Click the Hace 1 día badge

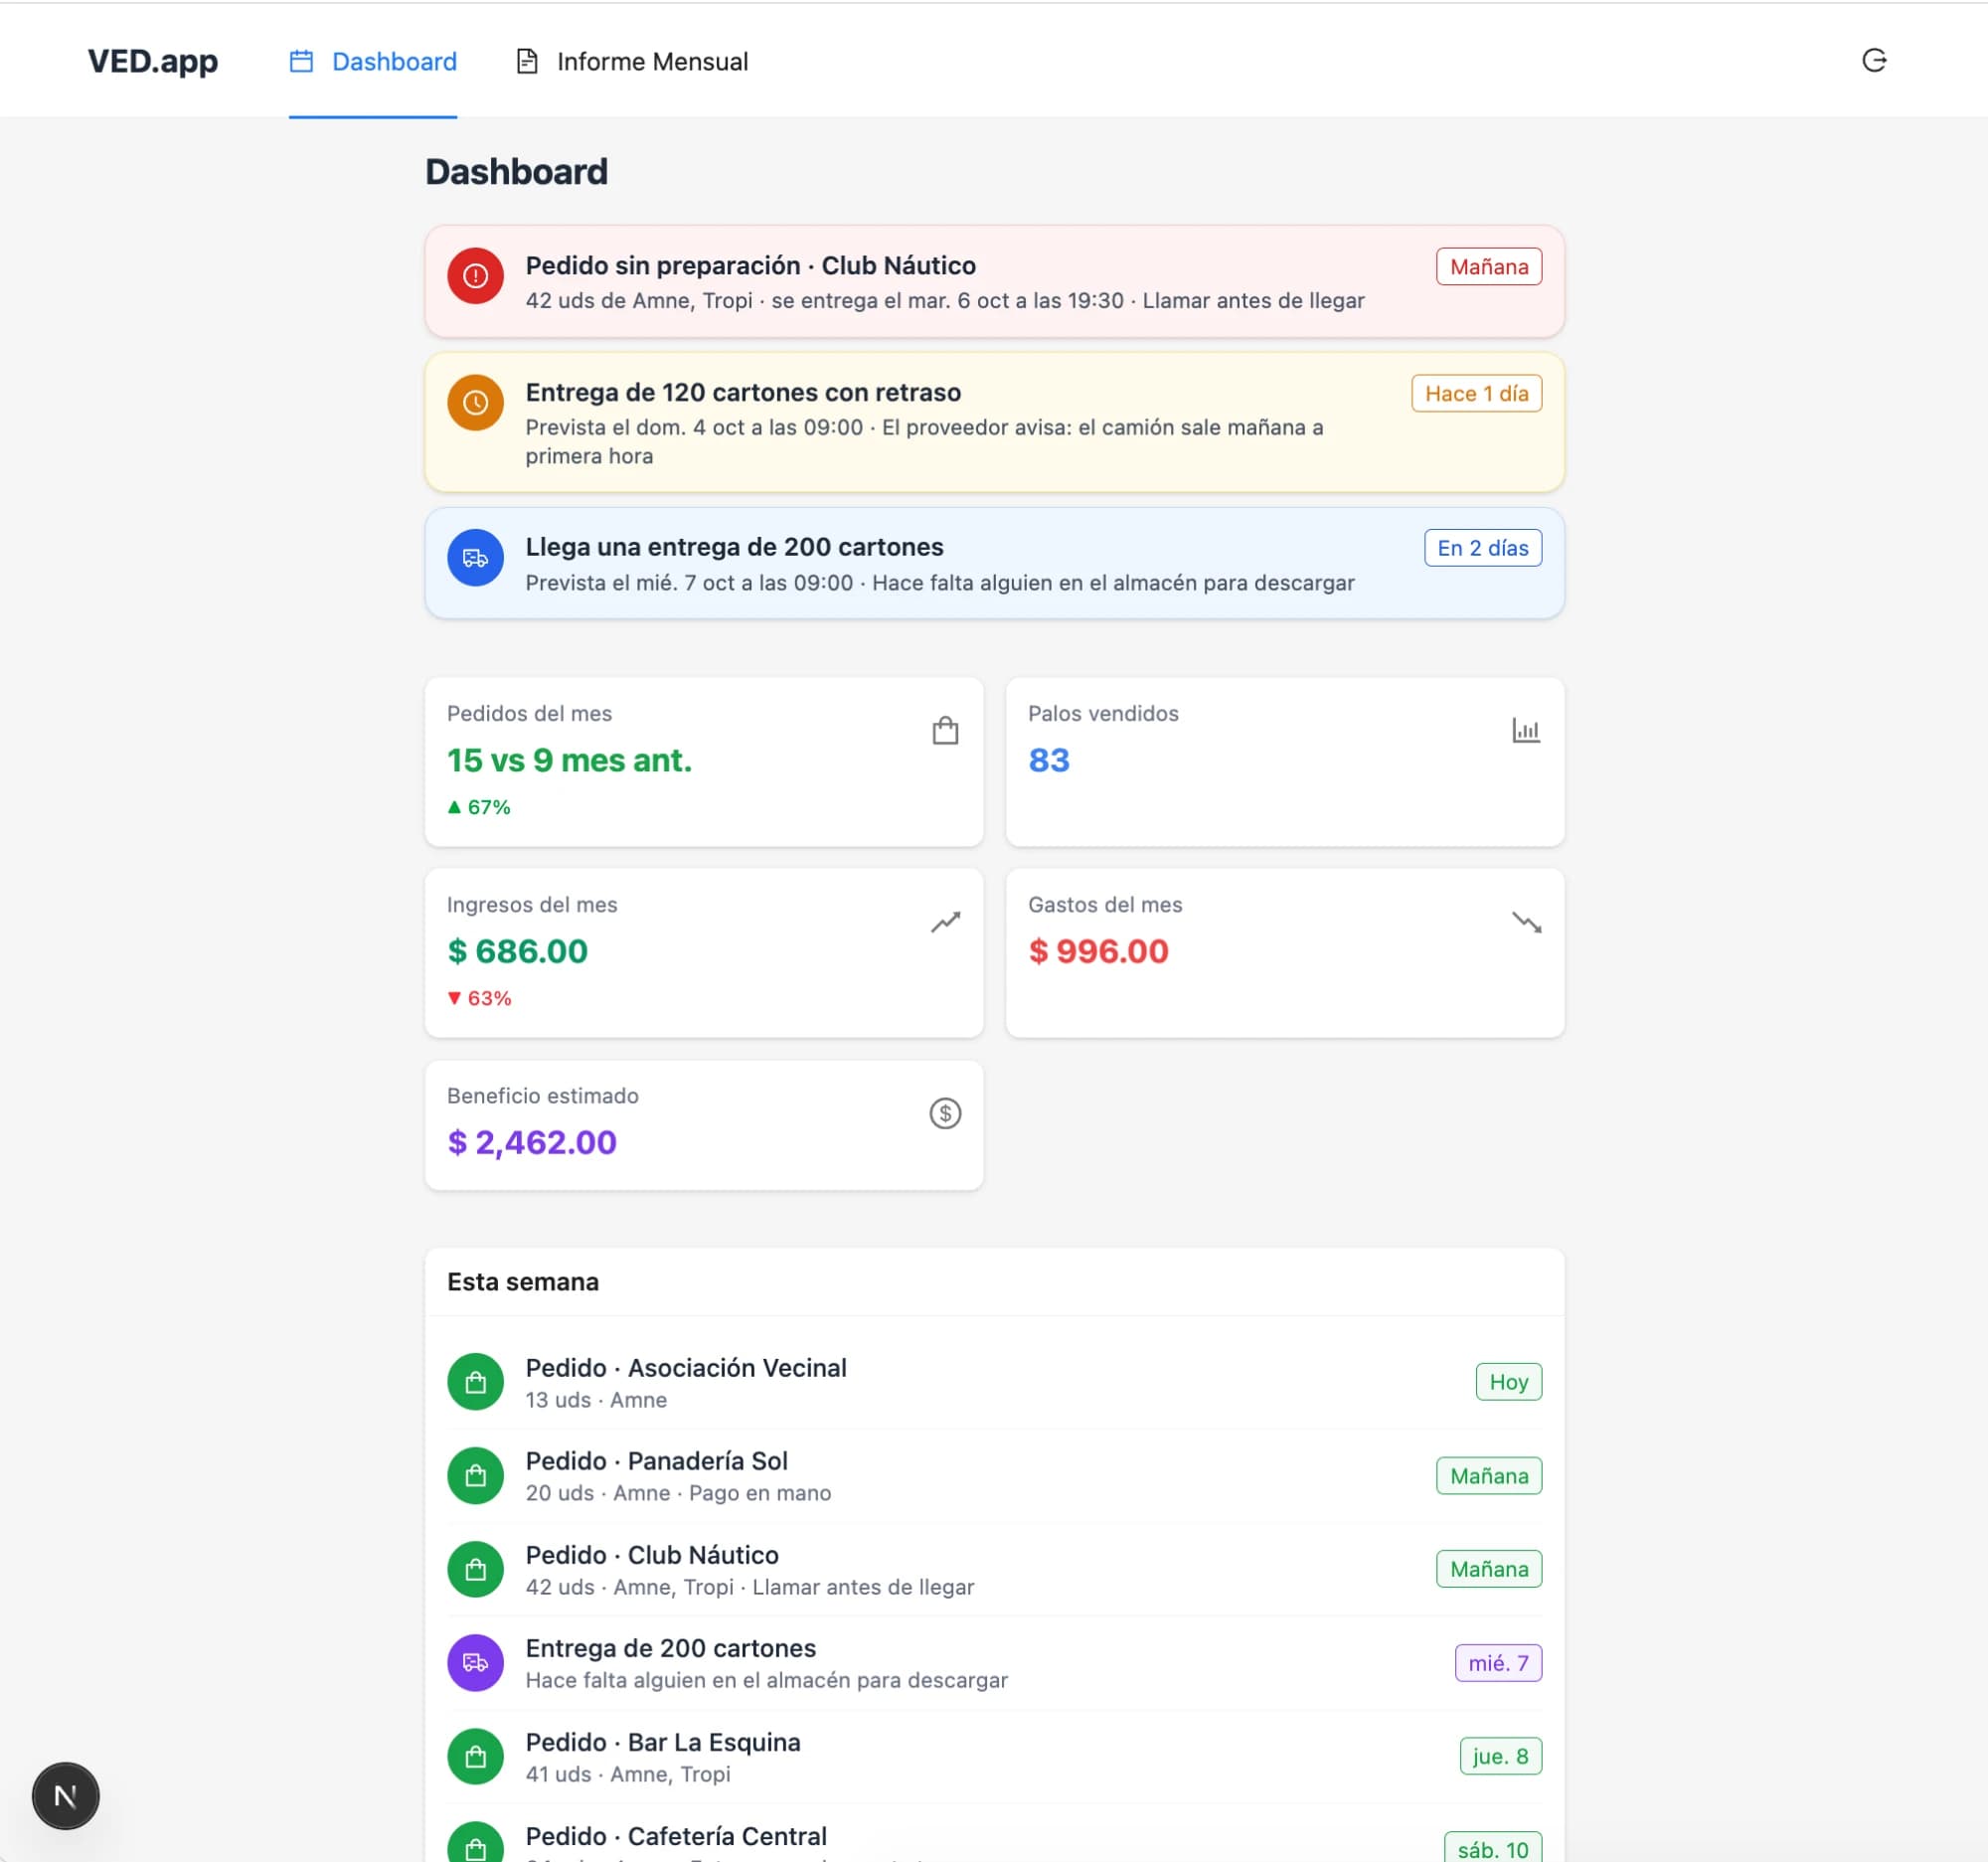pos(1476,394)
